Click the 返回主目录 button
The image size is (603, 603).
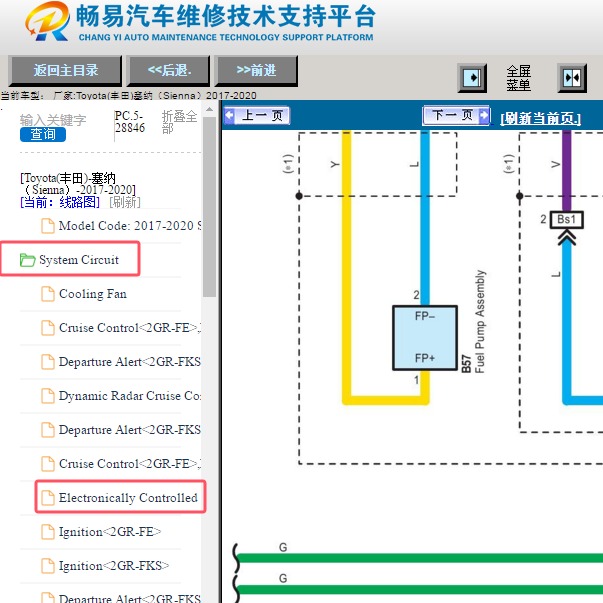65,71
